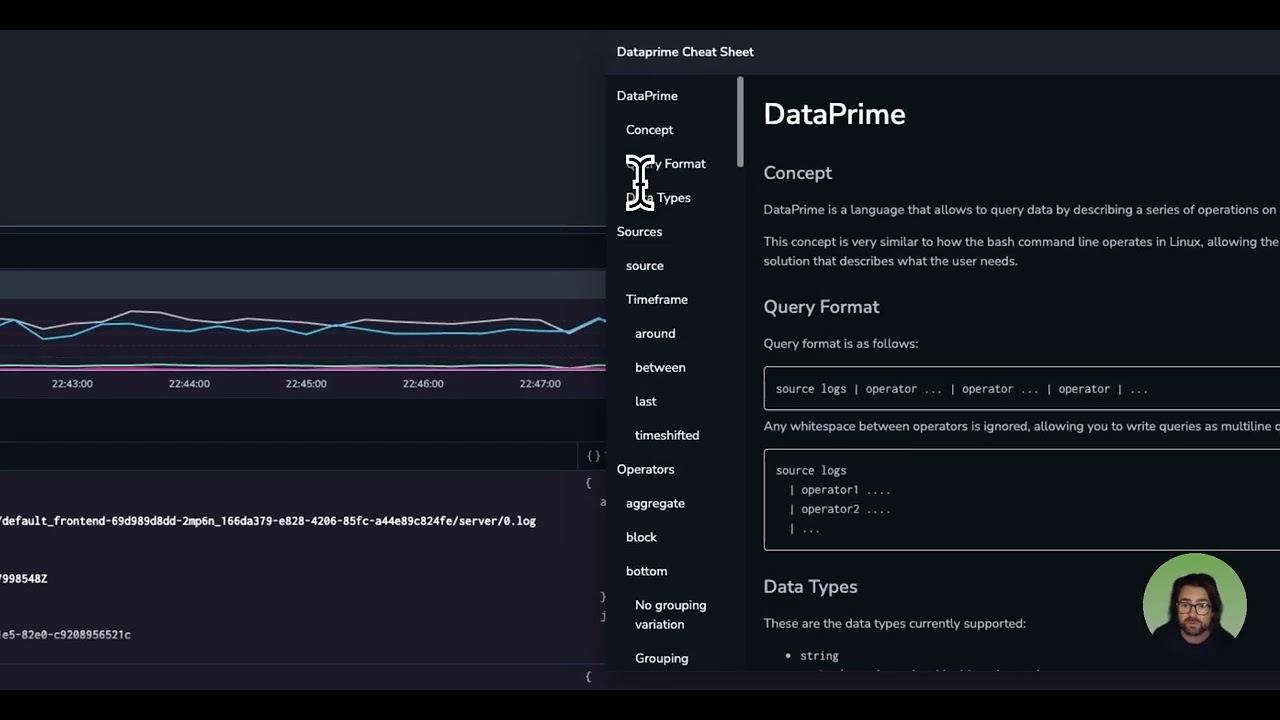Screen dimensions: 1280x720
Task: Click the 'string' data type bullet
Action: [x=819, y=656]
